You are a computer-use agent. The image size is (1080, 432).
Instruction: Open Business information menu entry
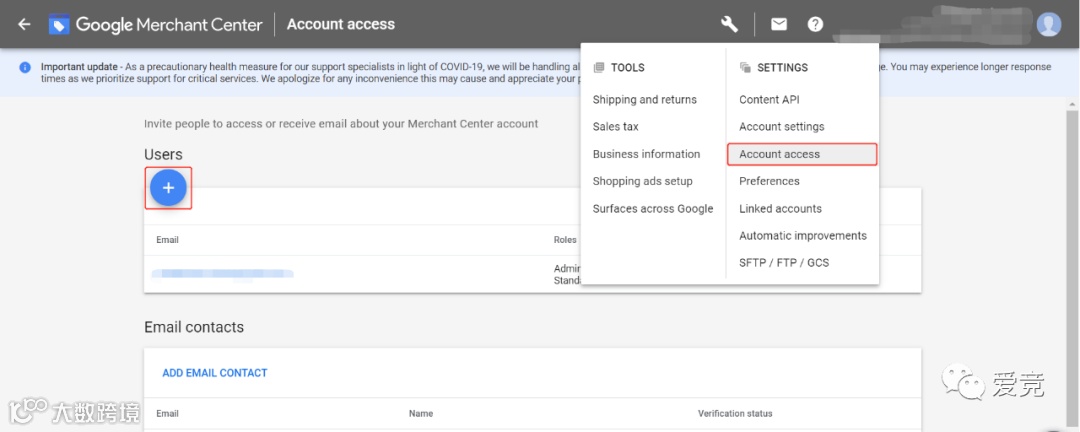point(646,154)
